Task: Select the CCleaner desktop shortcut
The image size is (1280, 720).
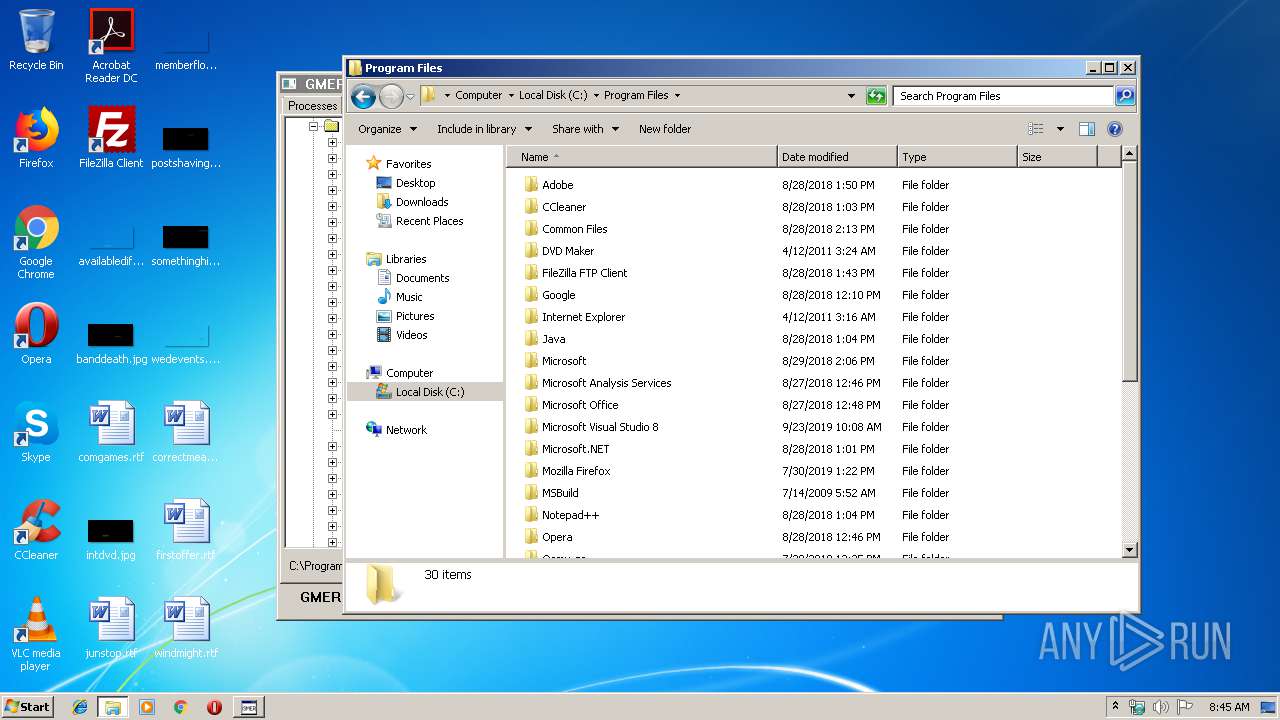Action: tap(36, 530)
